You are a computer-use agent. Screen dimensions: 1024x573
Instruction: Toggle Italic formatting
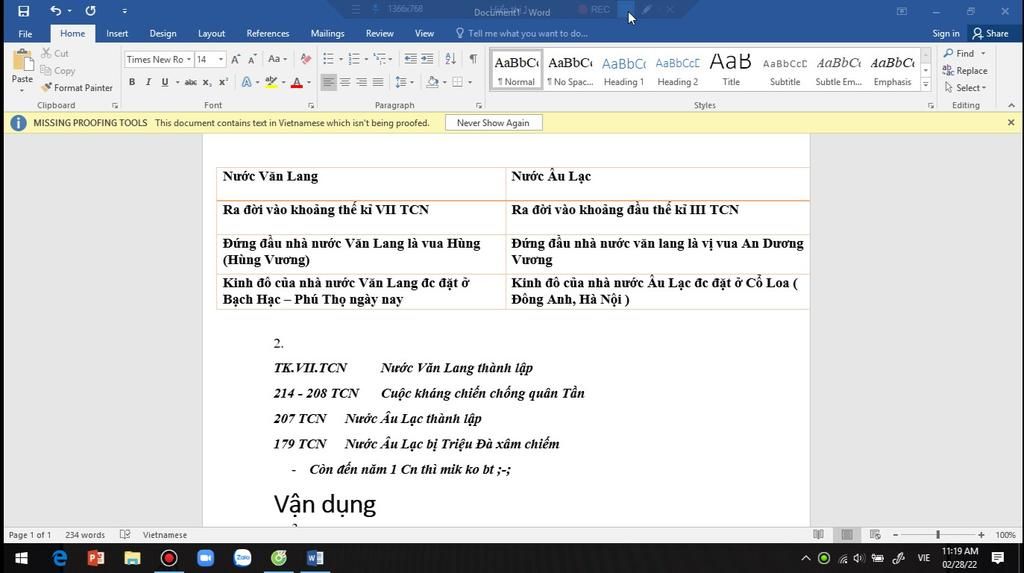[148, 82]
